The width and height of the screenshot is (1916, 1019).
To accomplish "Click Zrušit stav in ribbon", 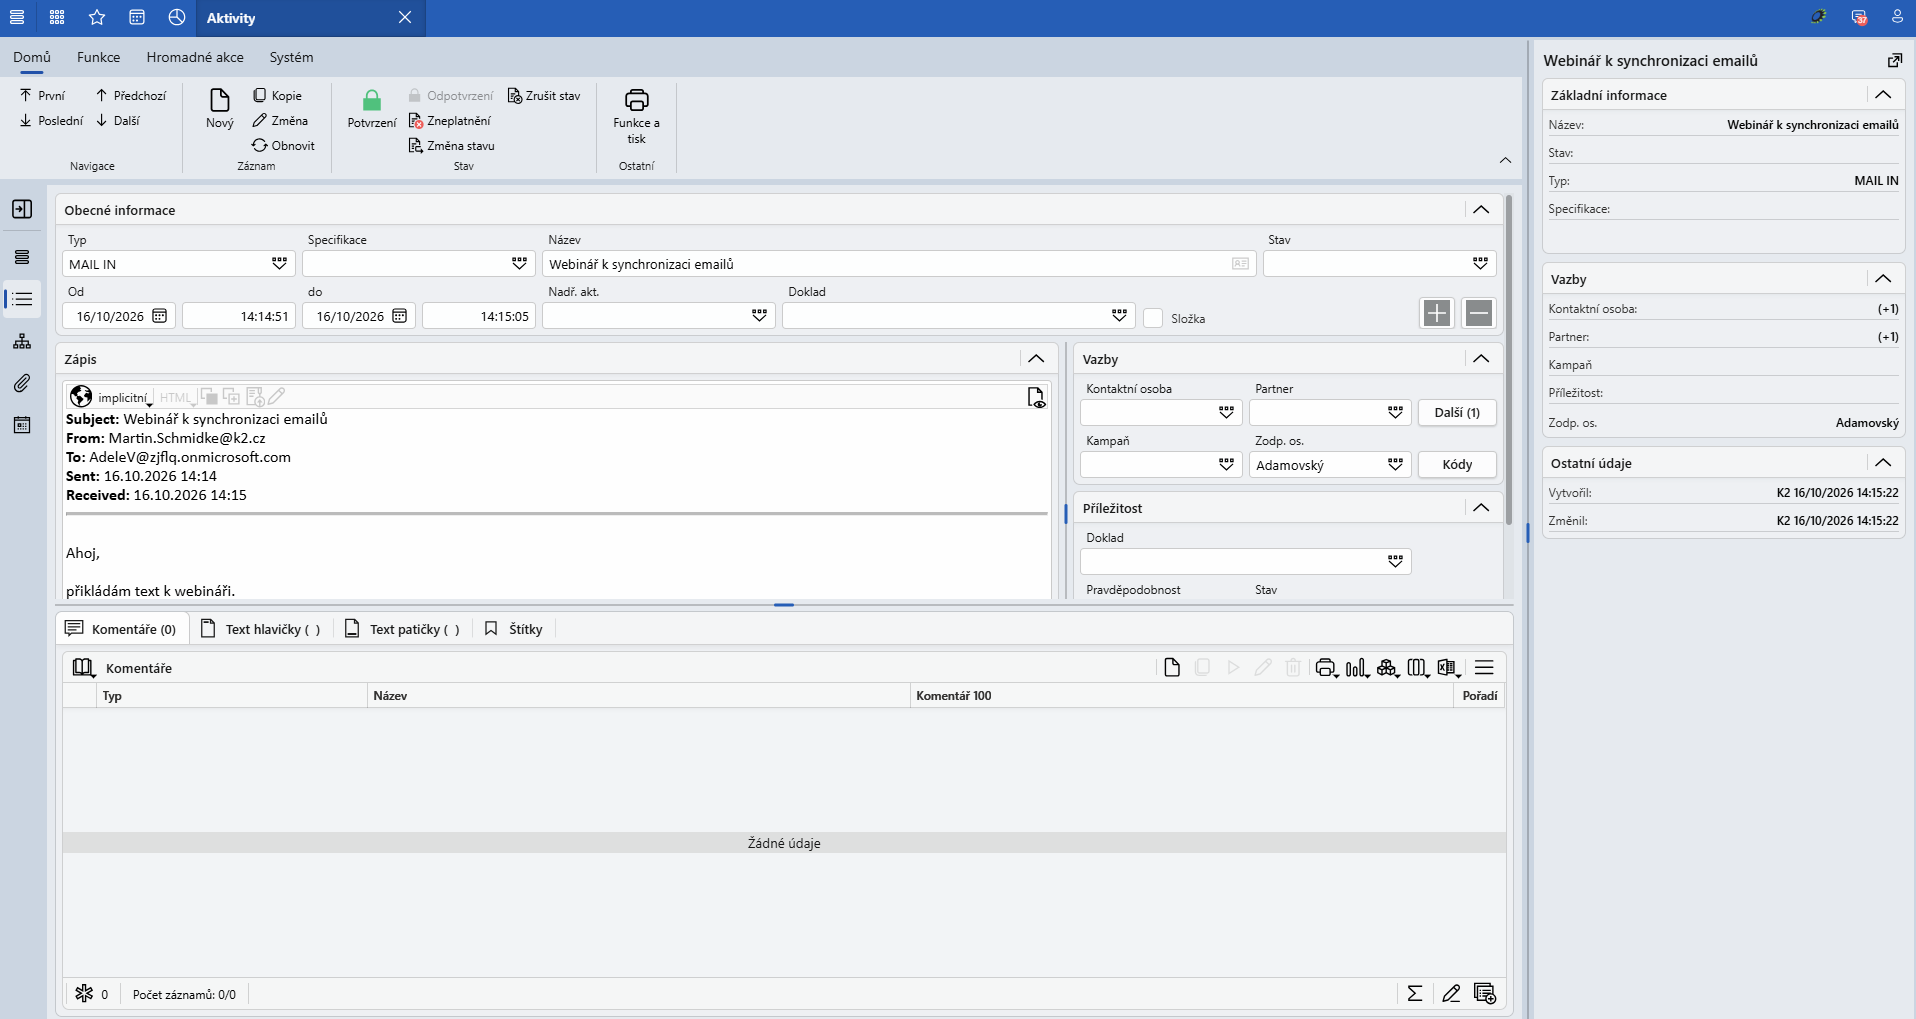I will coord(544,95).
